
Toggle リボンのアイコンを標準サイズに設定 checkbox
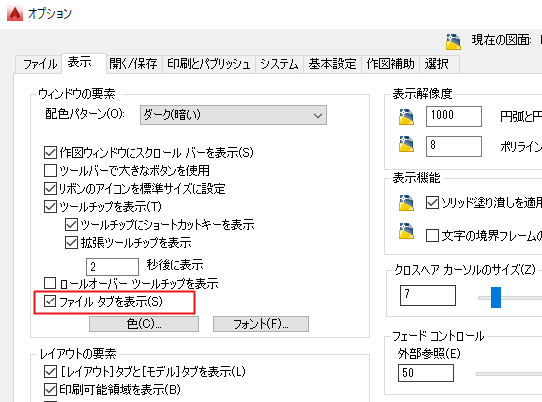point(50,188)
